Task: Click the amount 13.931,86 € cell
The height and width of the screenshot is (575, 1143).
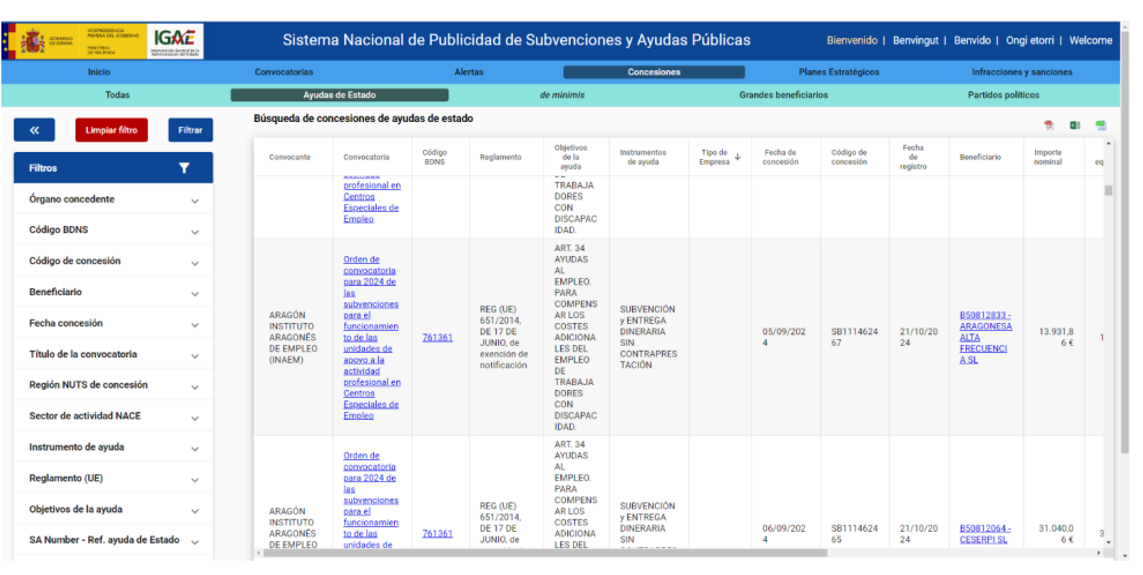Action: pyautogui.click(x=1056, y=337)
